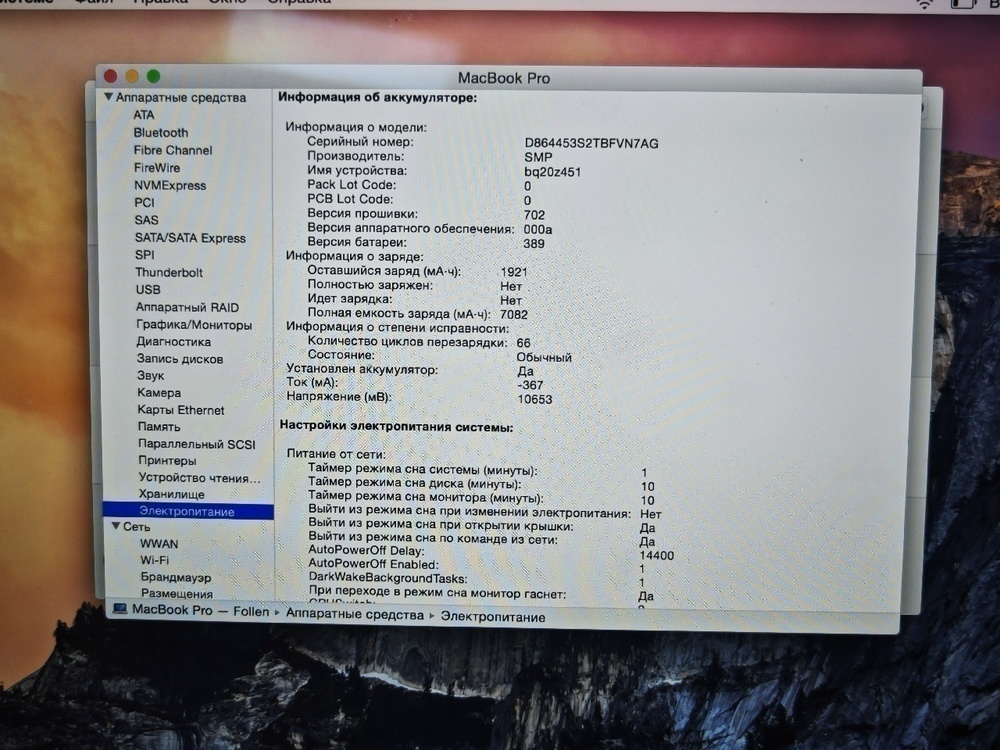Select Параллельный SCSI entry
The height and width of the screenshot is (750, 1000).
tap(196, 444)
